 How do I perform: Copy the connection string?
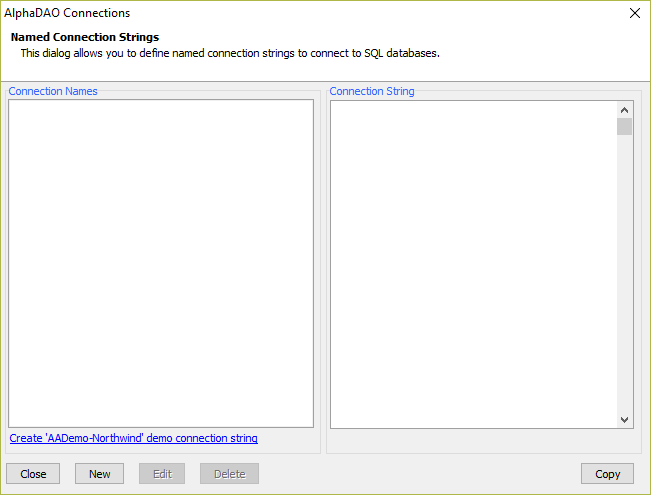[x=607, y=474]
